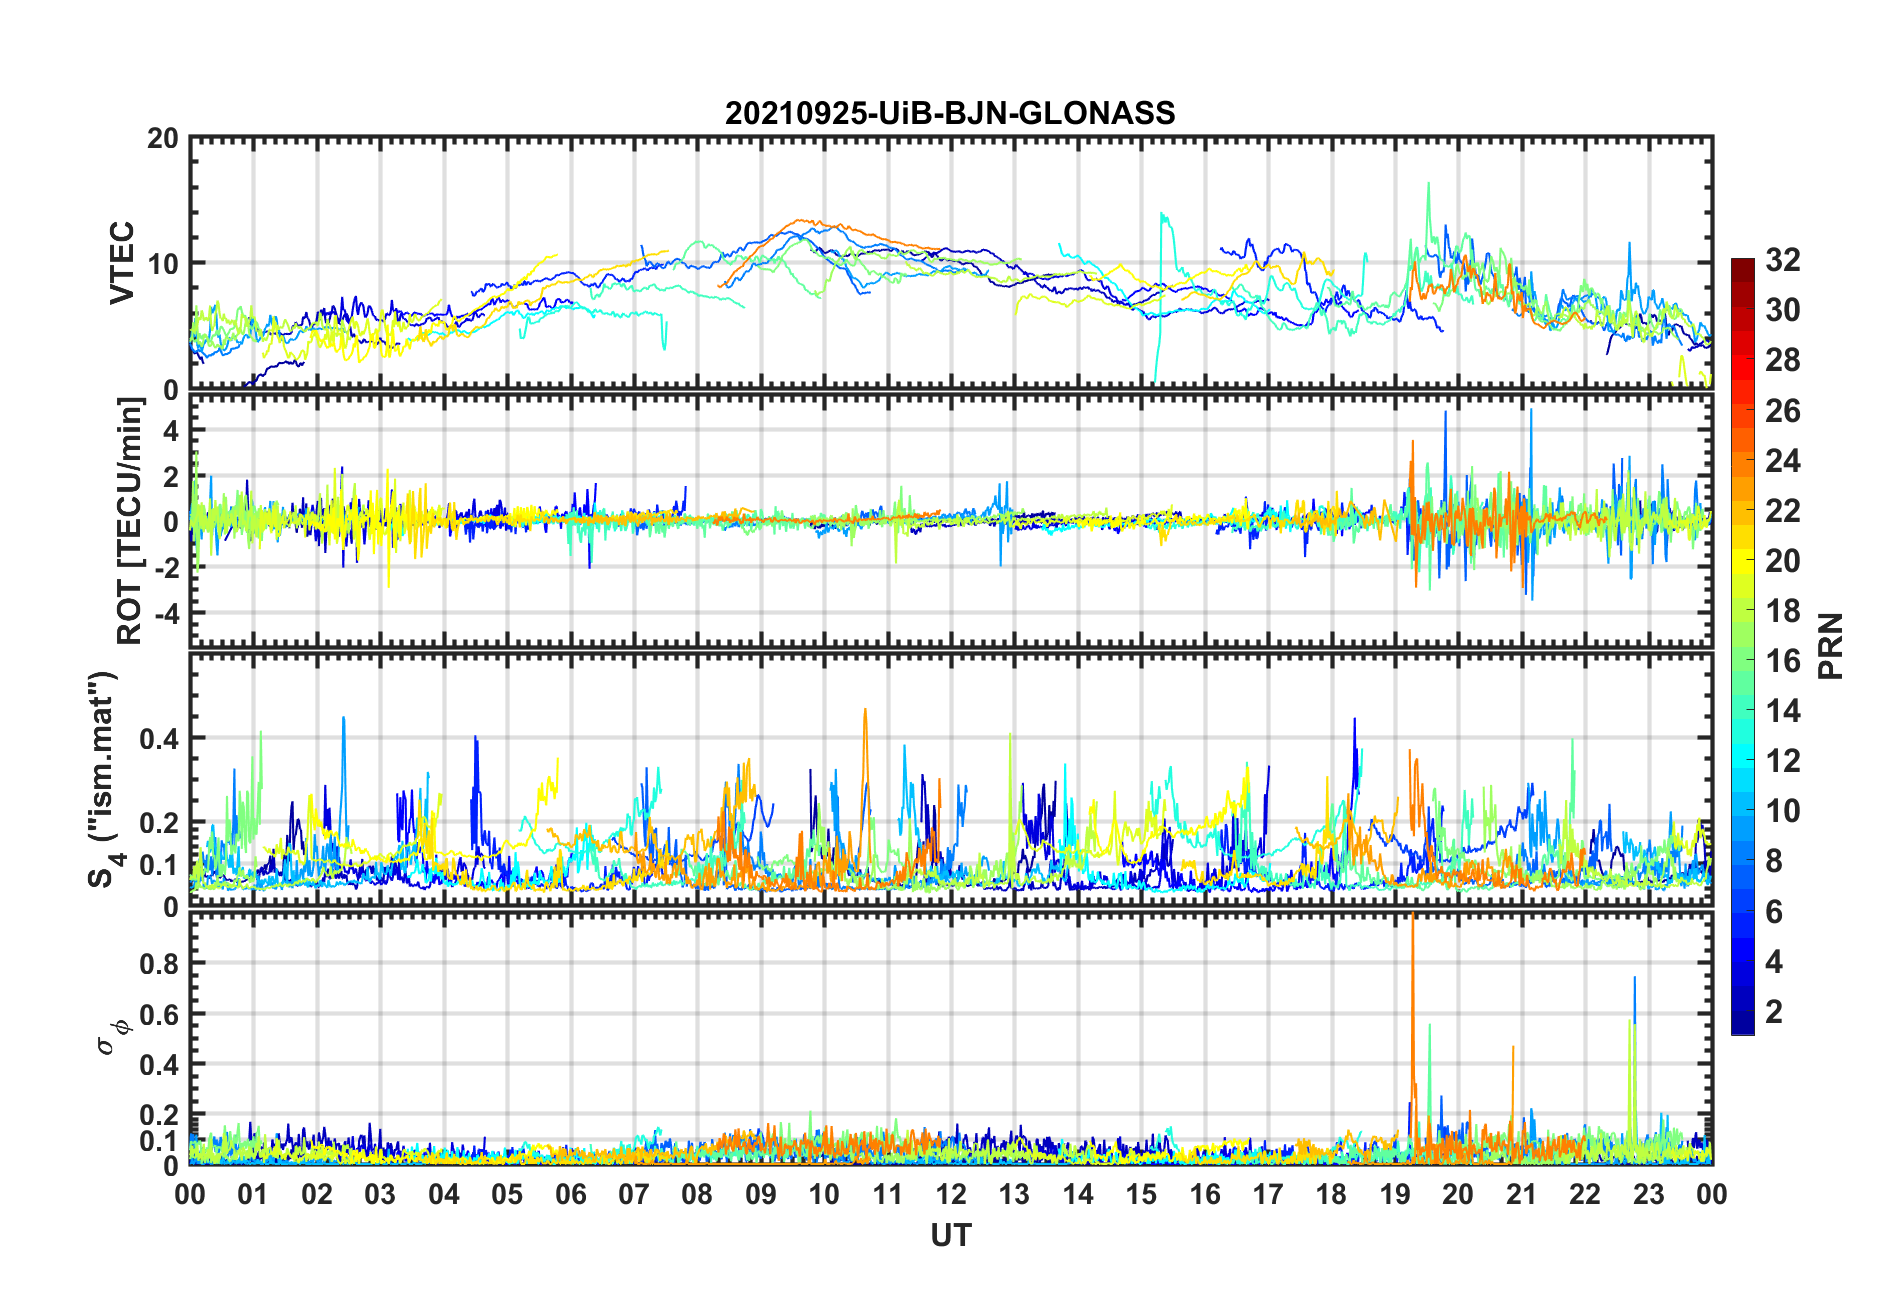The height and width of the screenshot is (1292, 1902).
Task: Click the plot title 20210925-UiB-BJN-GLONASS
Action: pyautogui.click(x=950, y=113)
